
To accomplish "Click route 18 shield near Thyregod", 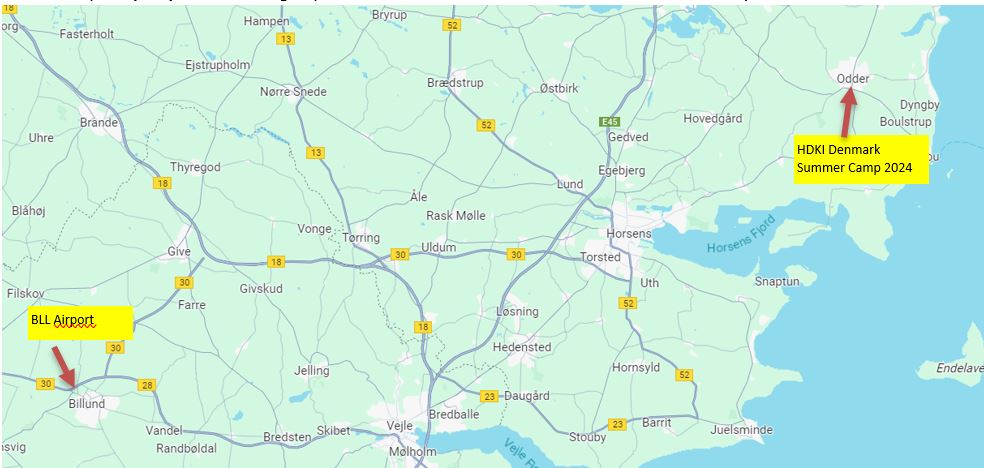I will tap(163, 183).
